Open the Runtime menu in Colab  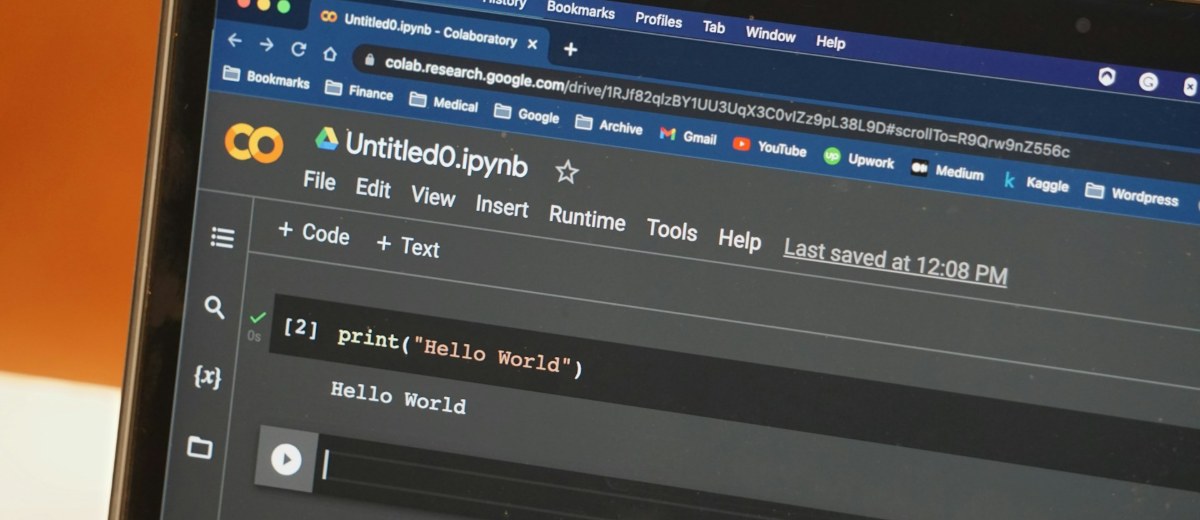(587, 217)
